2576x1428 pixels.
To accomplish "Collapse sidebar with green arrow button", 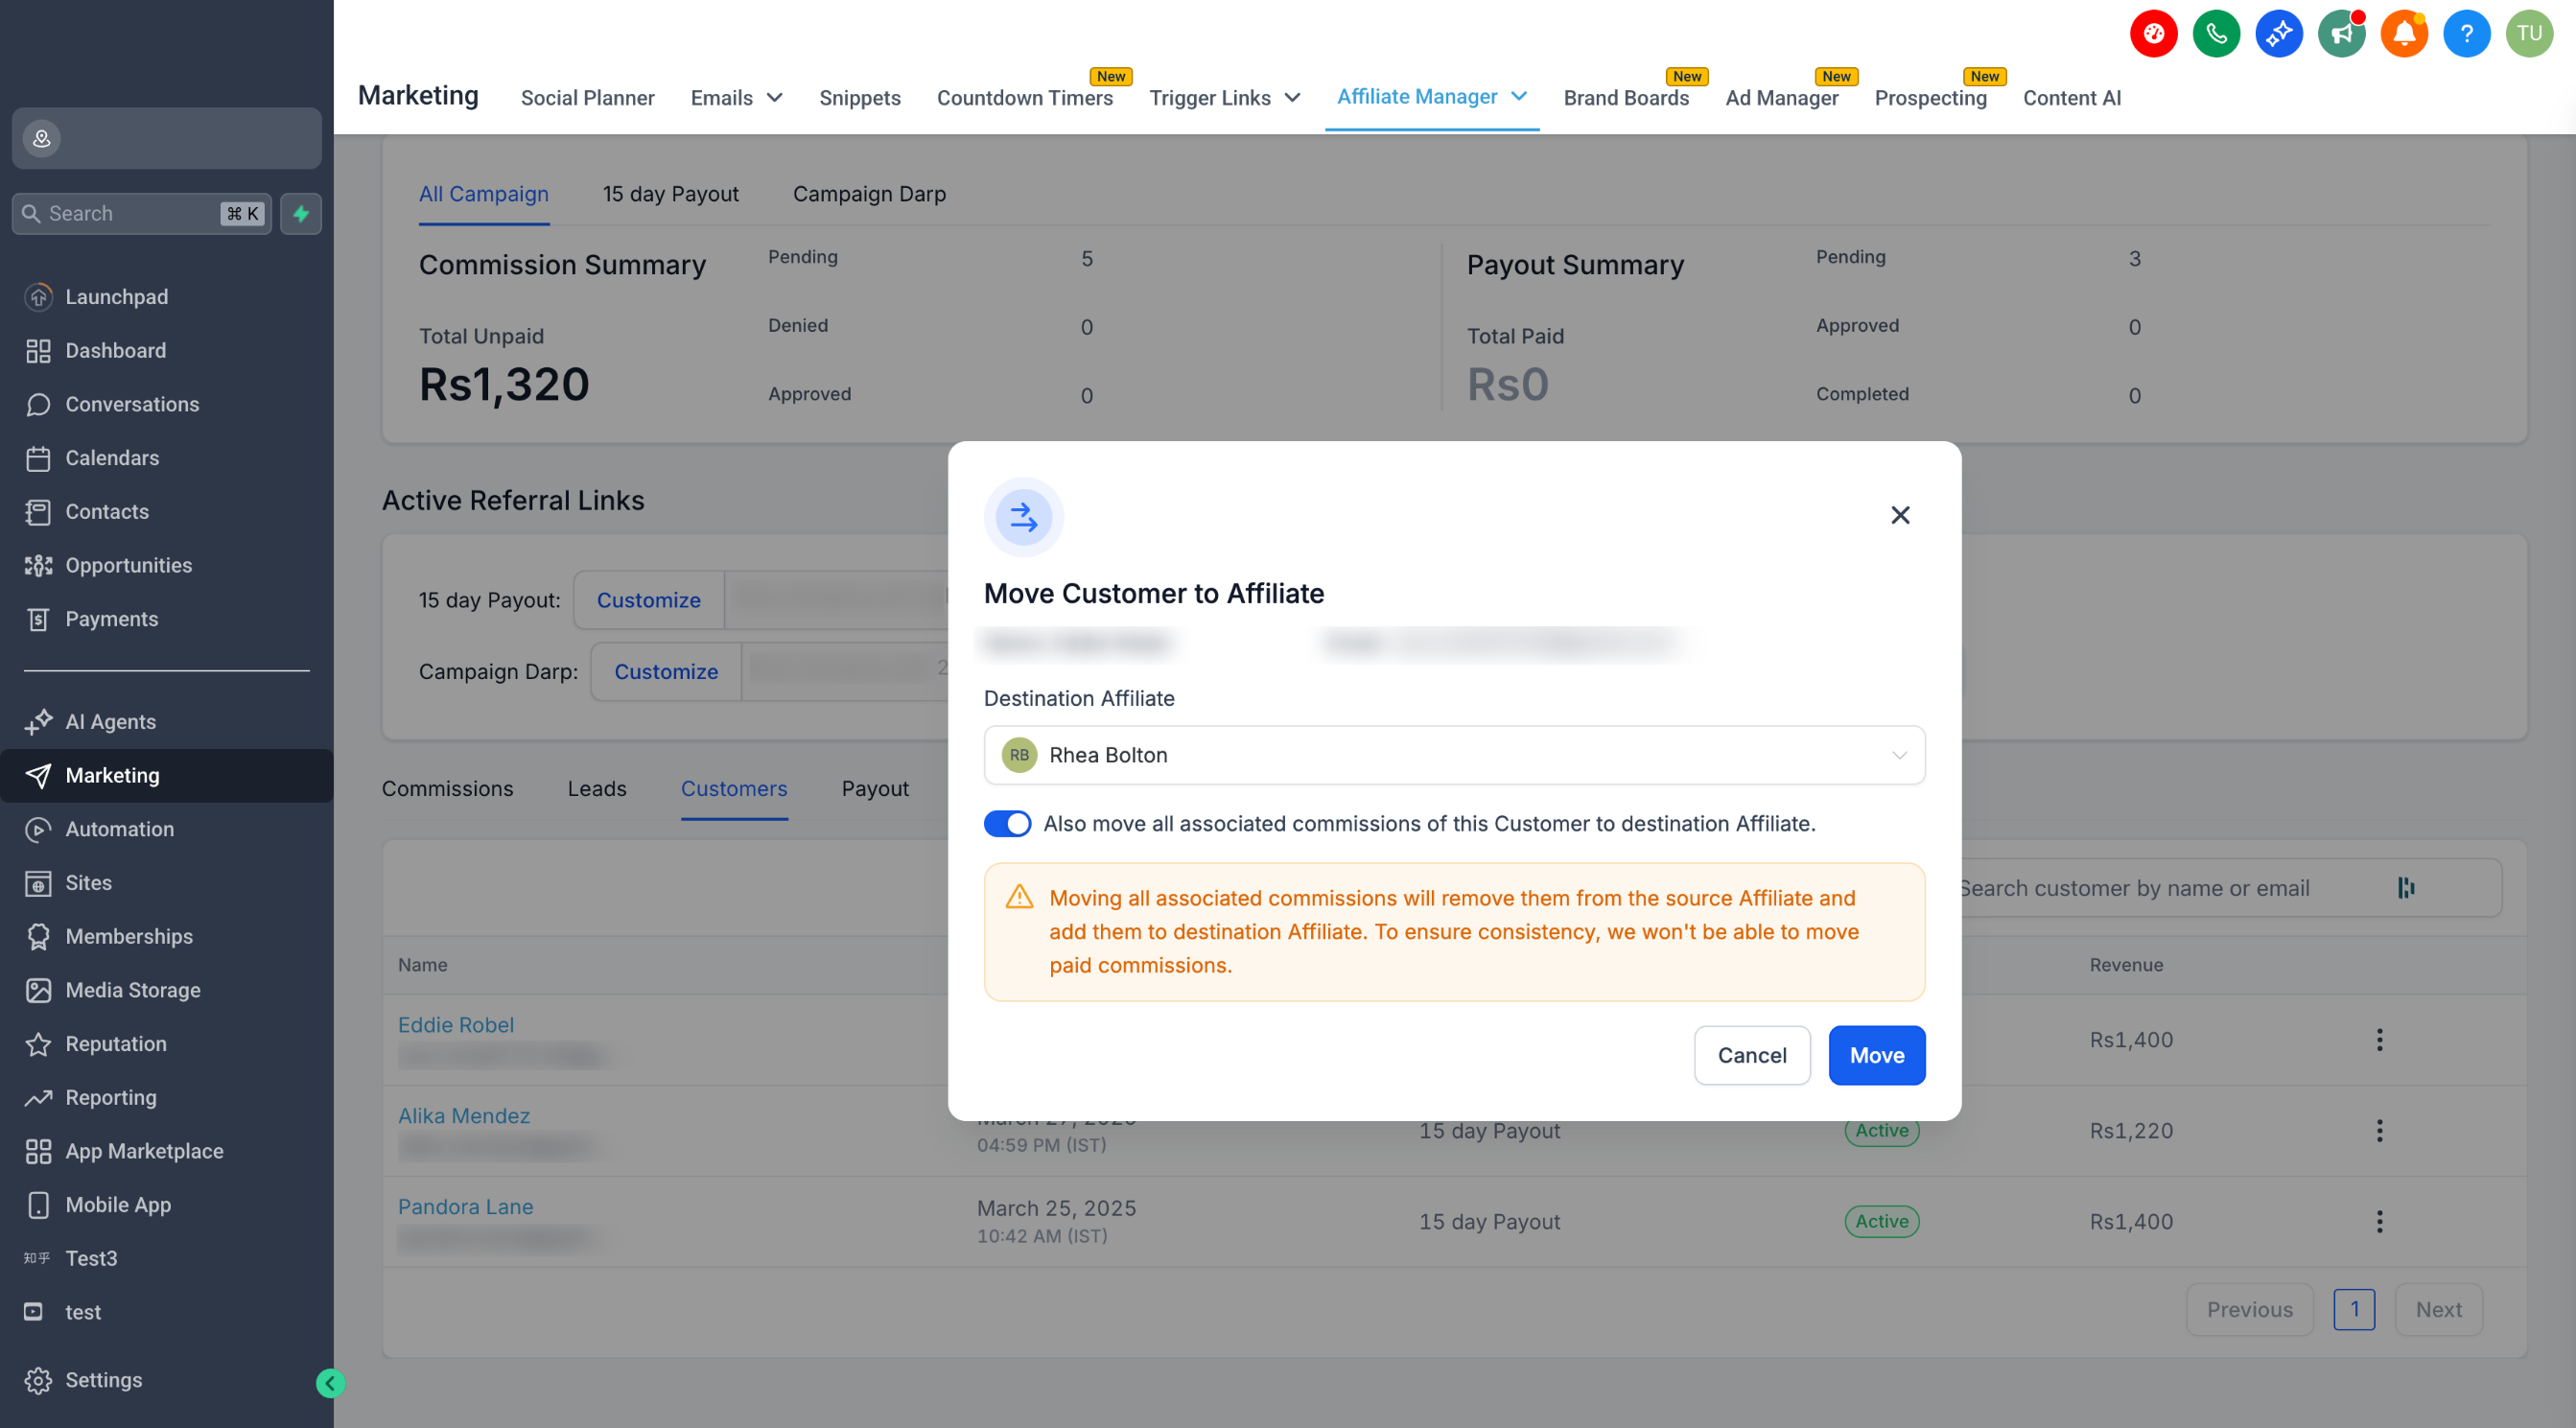I will 330,1383.
